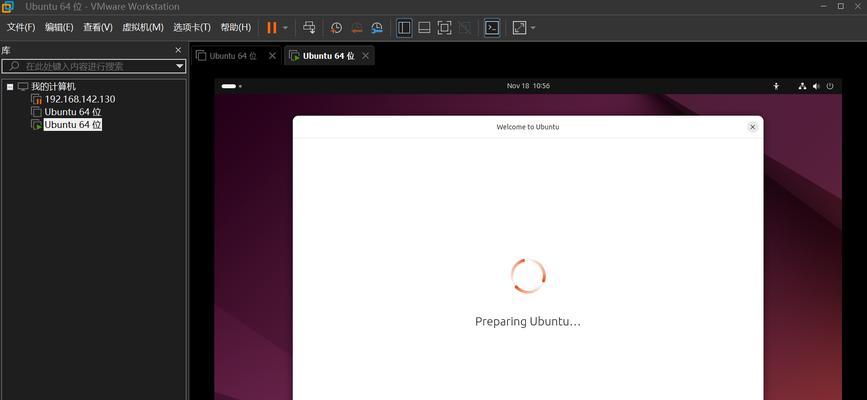Toggle the thumbnail bar view
Screen dimensions: 867x400
coord(424,28)
